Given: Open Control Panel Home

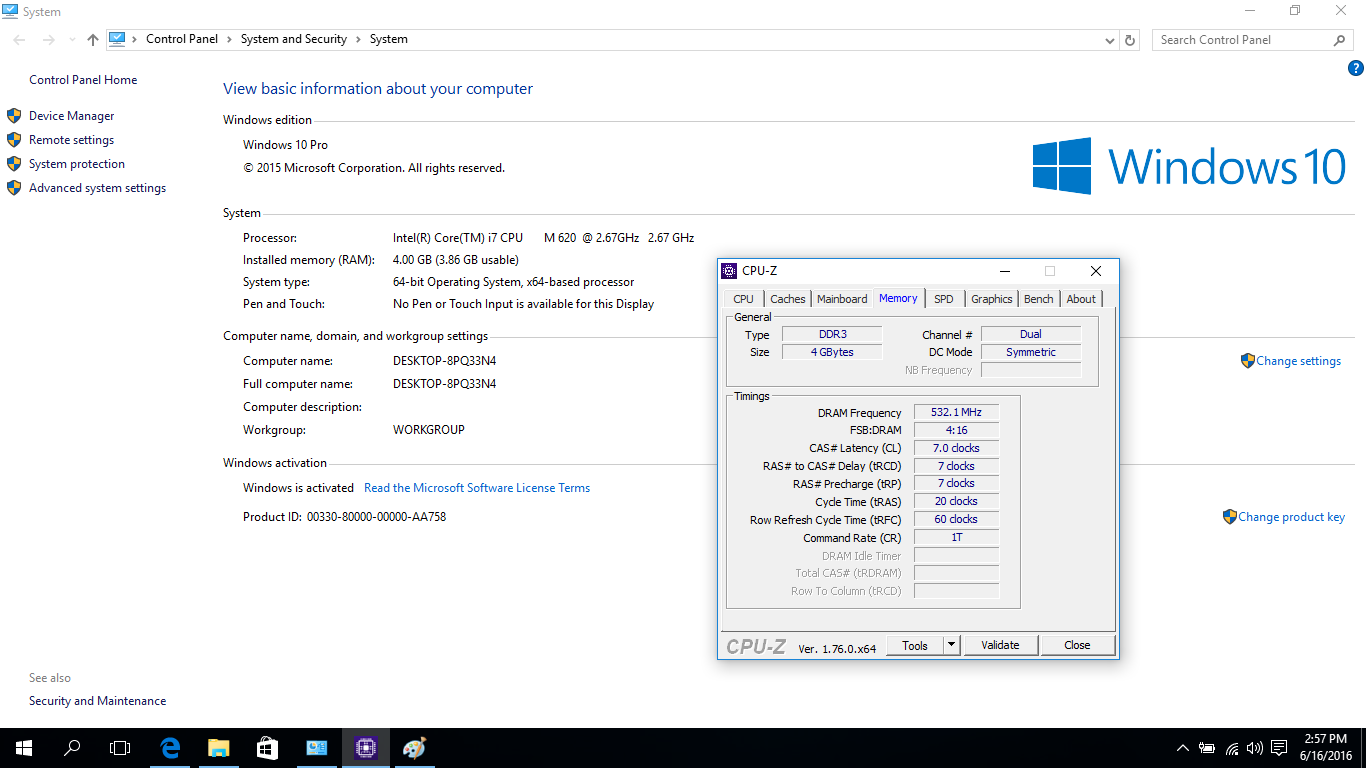Looking at the screenshot, I should coord(83,80).
